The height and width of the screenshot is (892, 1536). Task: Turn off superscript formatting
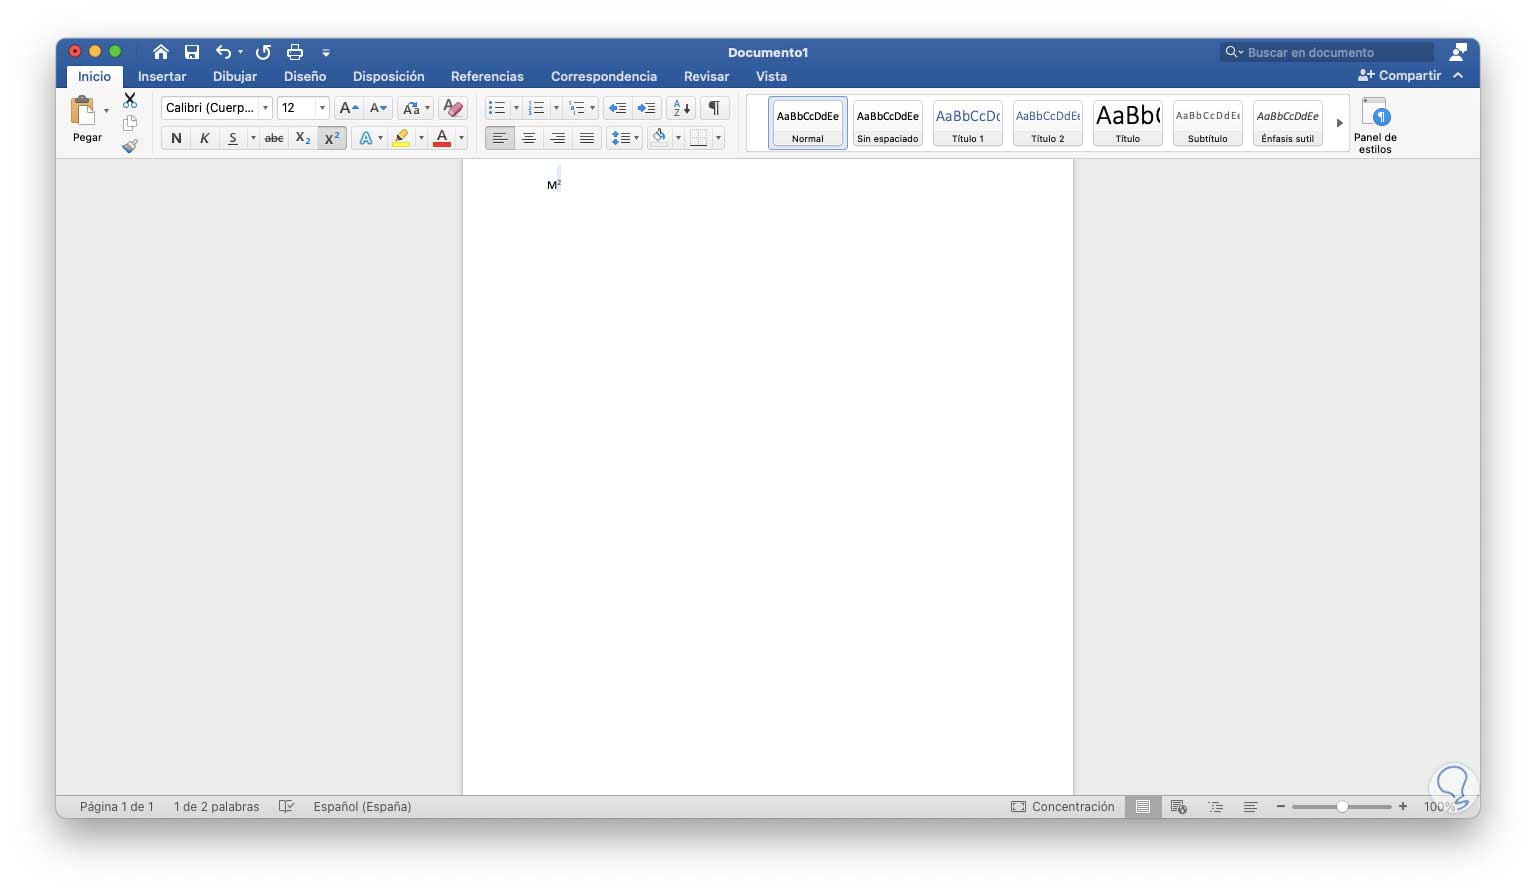point(332,138)
